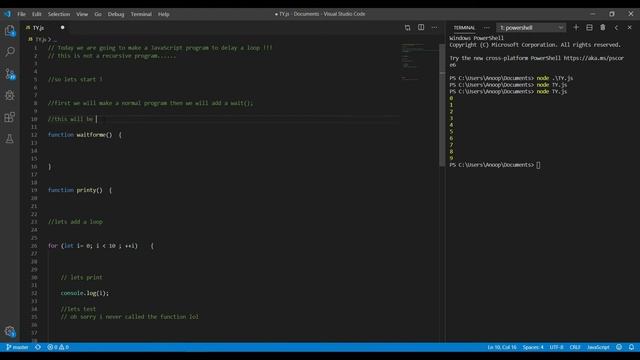Open the powershell terminal selector dropdown
Screen dimensions: 640x360
click(x=531, y=28)
